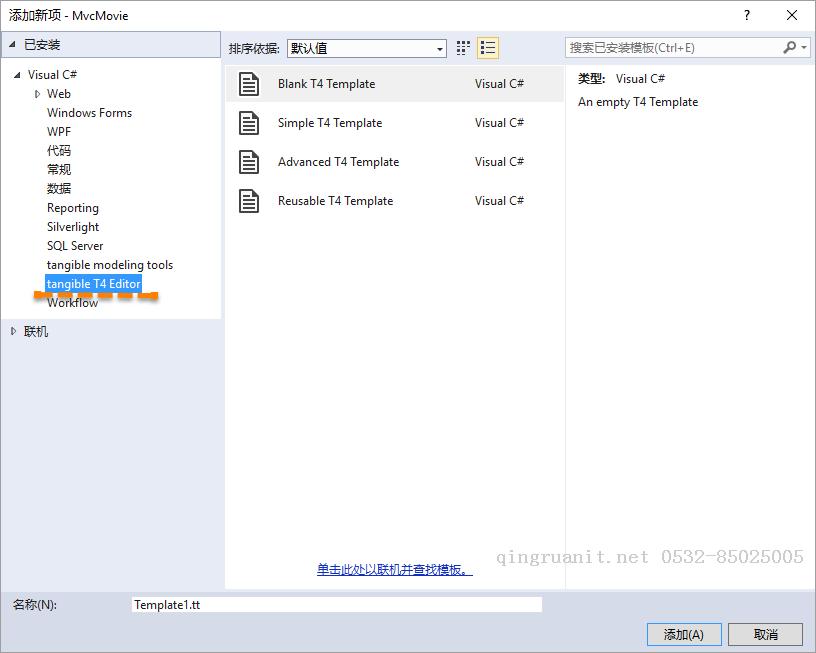Select the Advanced T4 Template file icon
816x653 pixels.
tap(249, 162)
